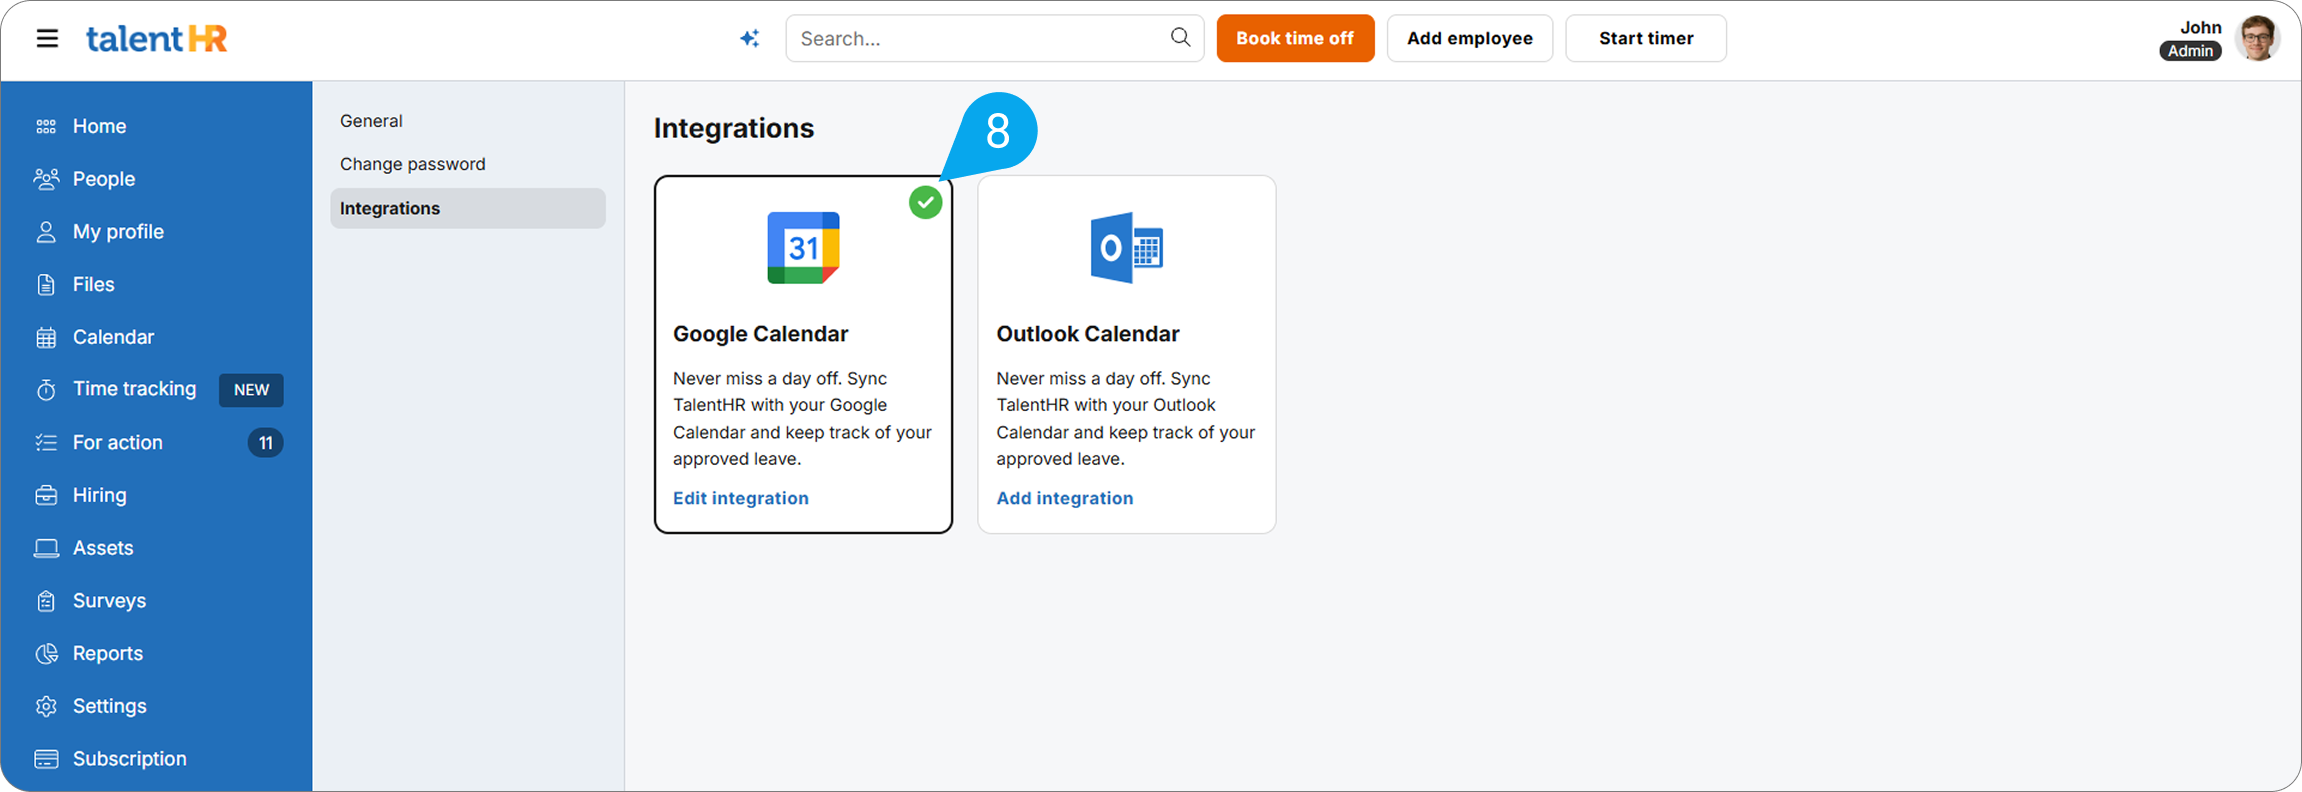The width and height of the screenshot is (2302, 792).
Task: Click the Subscription card icon
Action: pyautogui.click(x=46, y=759)
